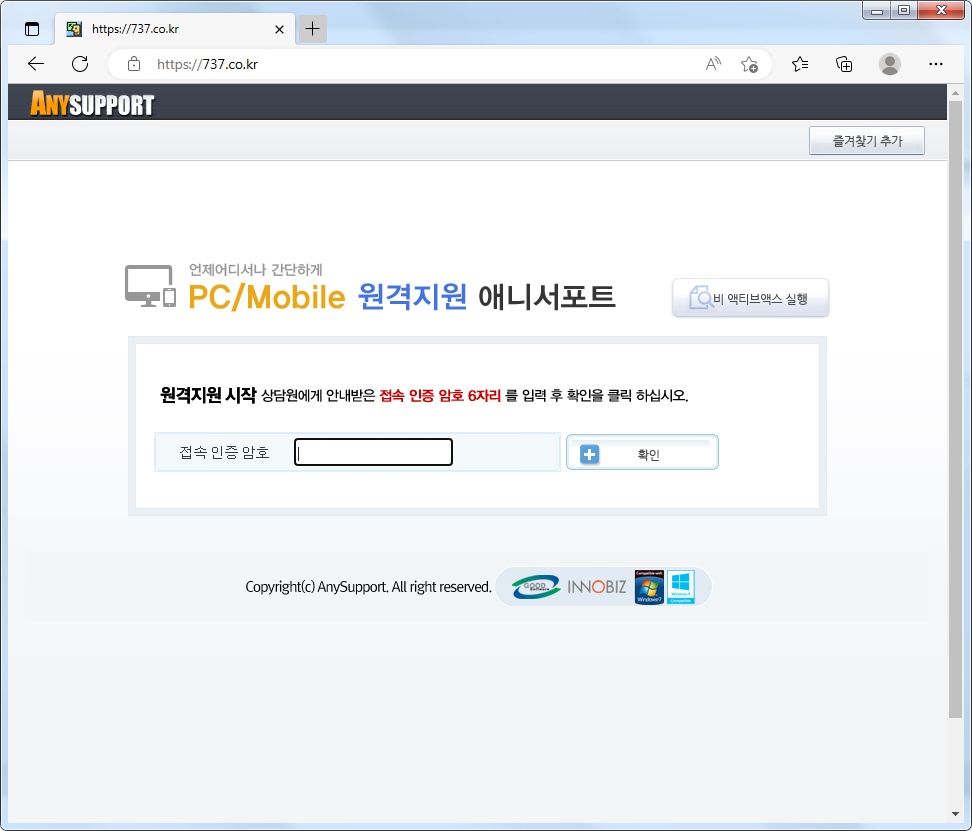Viewport: 972px width, 831px height.
Task: Click the red '접속 인증 암호 6자리' text
Action: pos(440,395)
